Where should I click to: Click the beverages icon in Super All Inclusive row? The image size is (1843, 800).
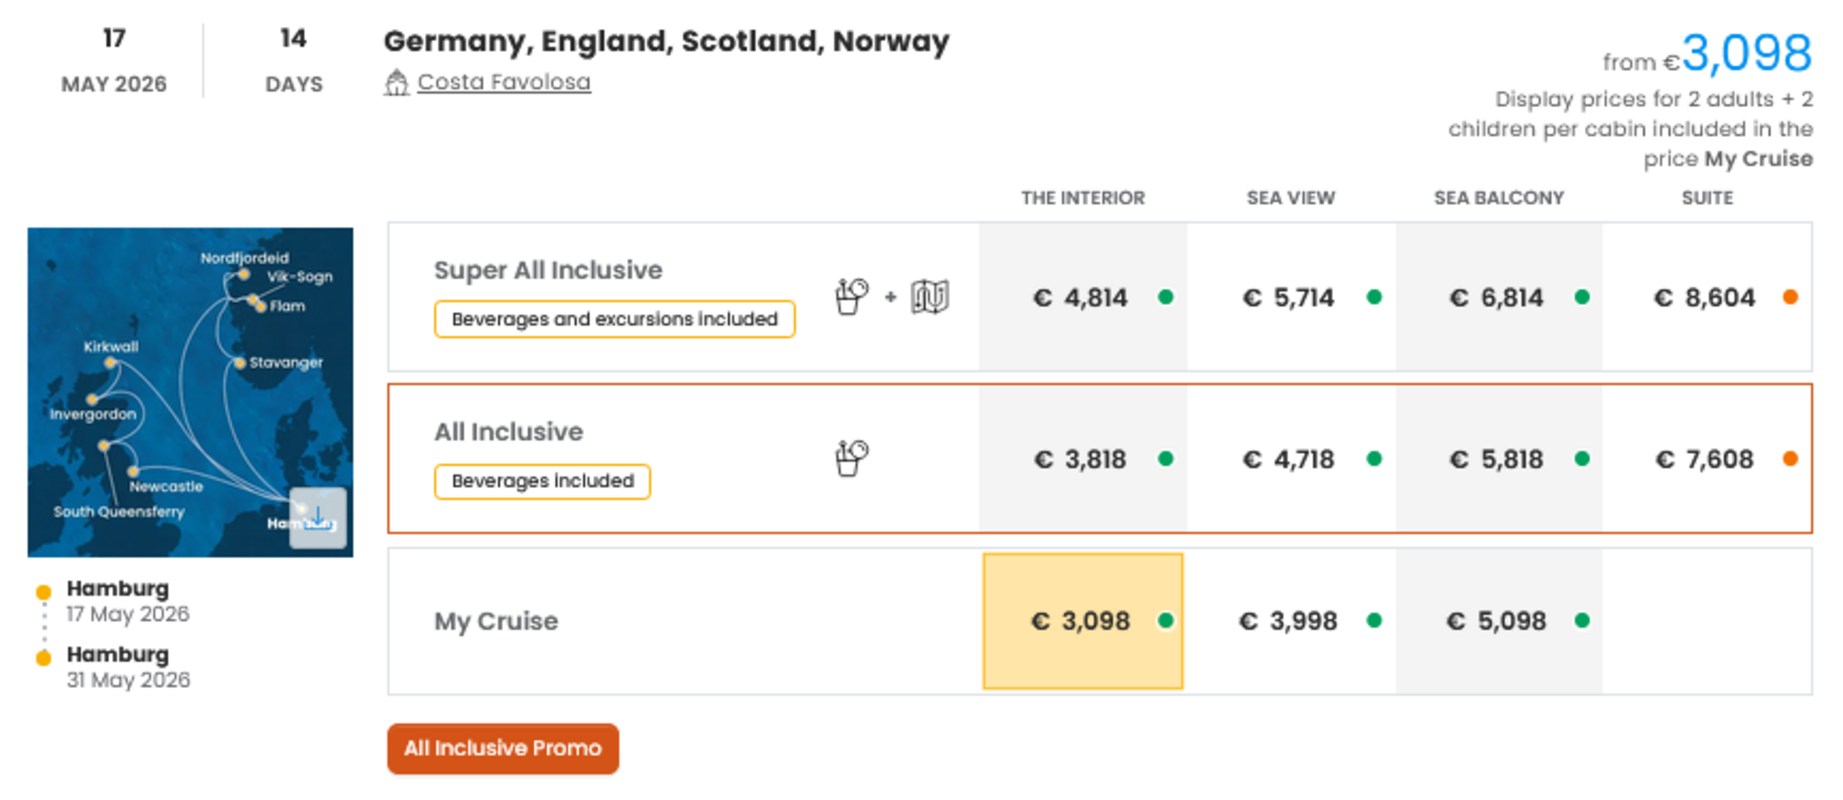pyautogui.click(x=851, y=297)
